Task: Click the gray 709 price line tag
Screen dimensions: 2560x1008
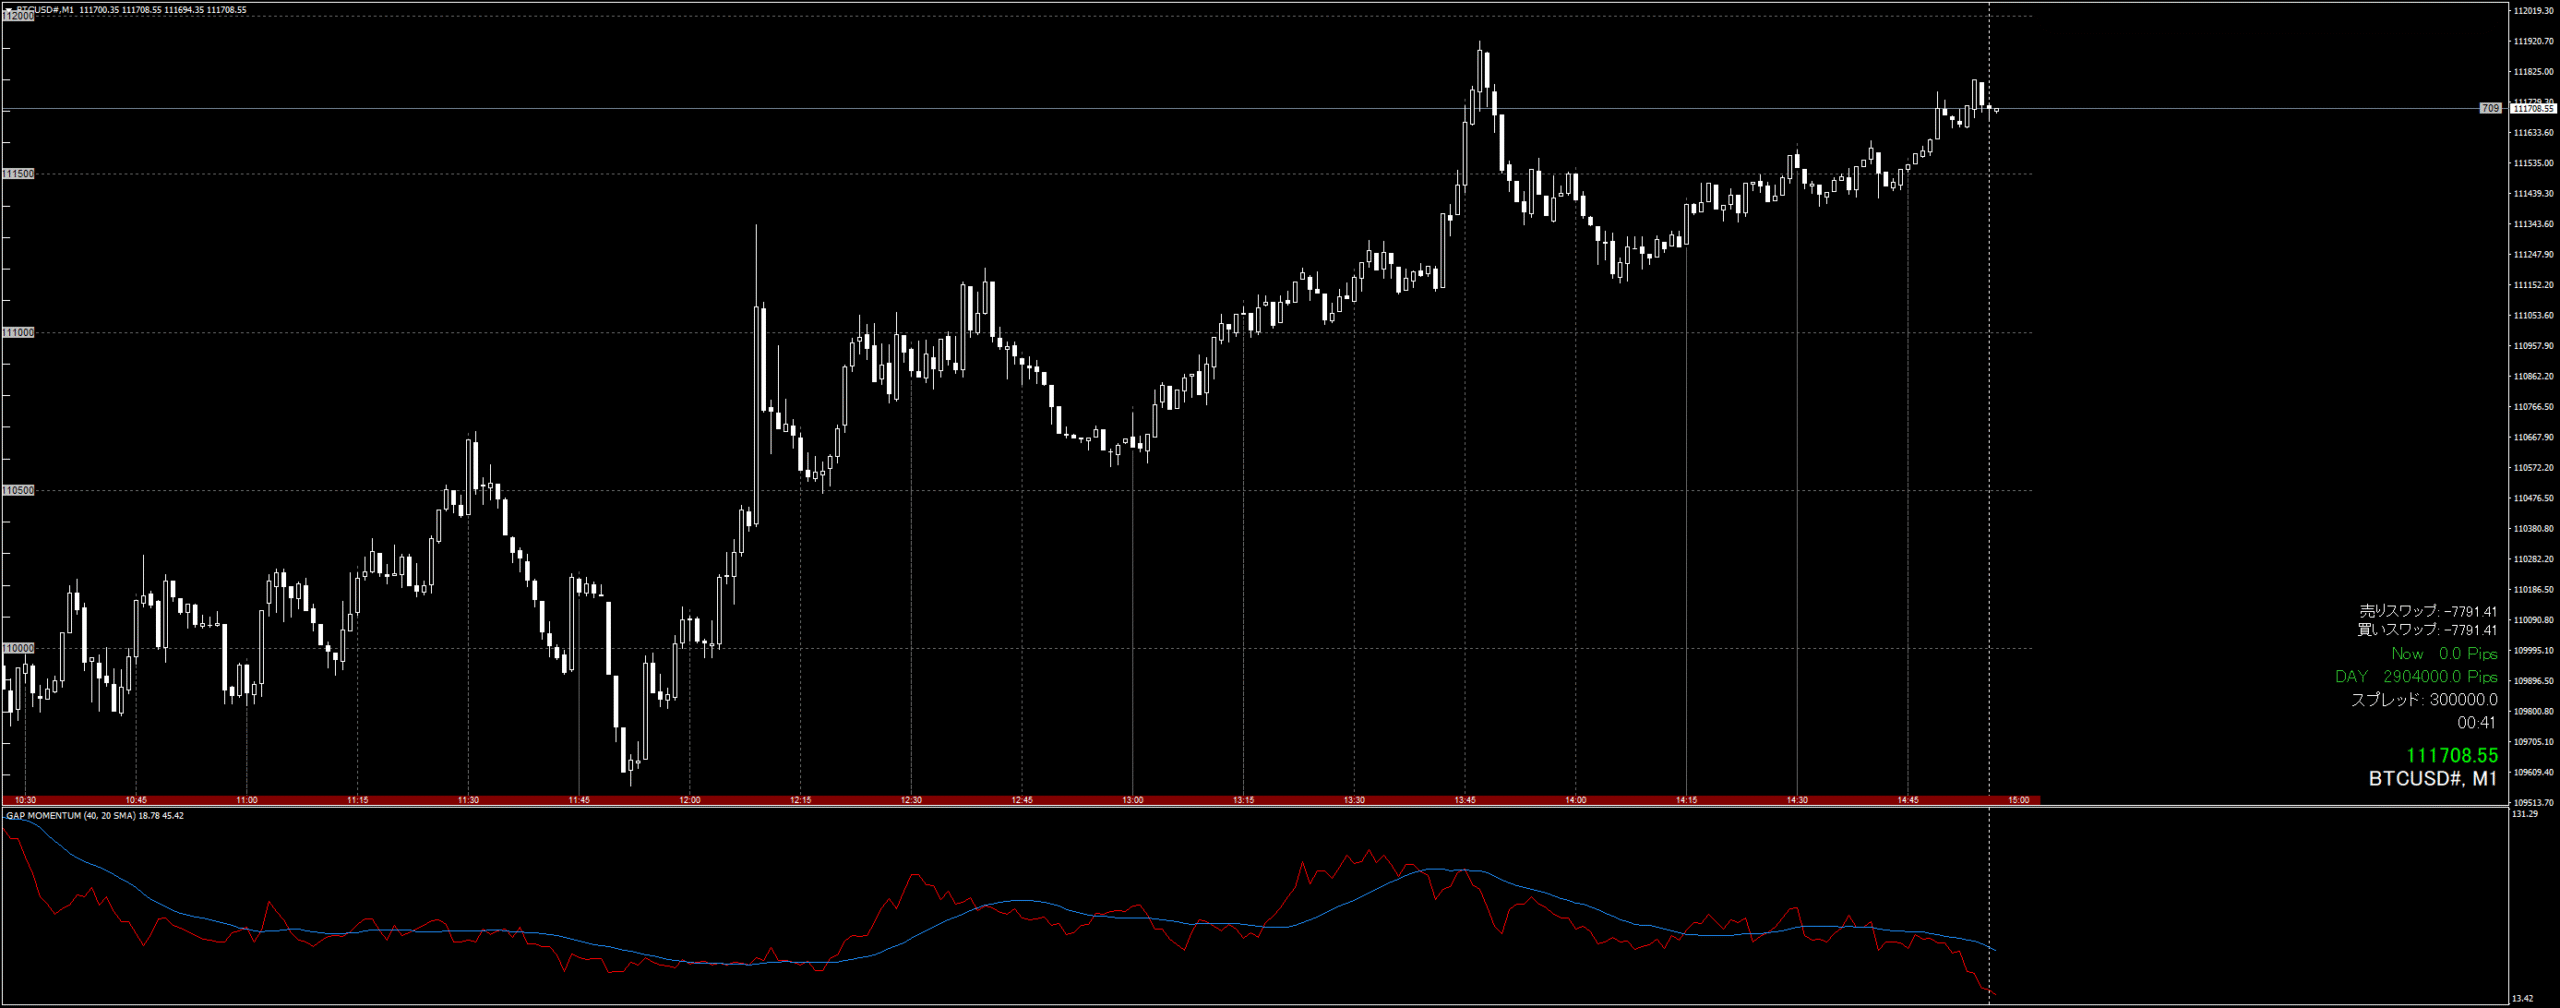Action: (x=2490, y=108)
